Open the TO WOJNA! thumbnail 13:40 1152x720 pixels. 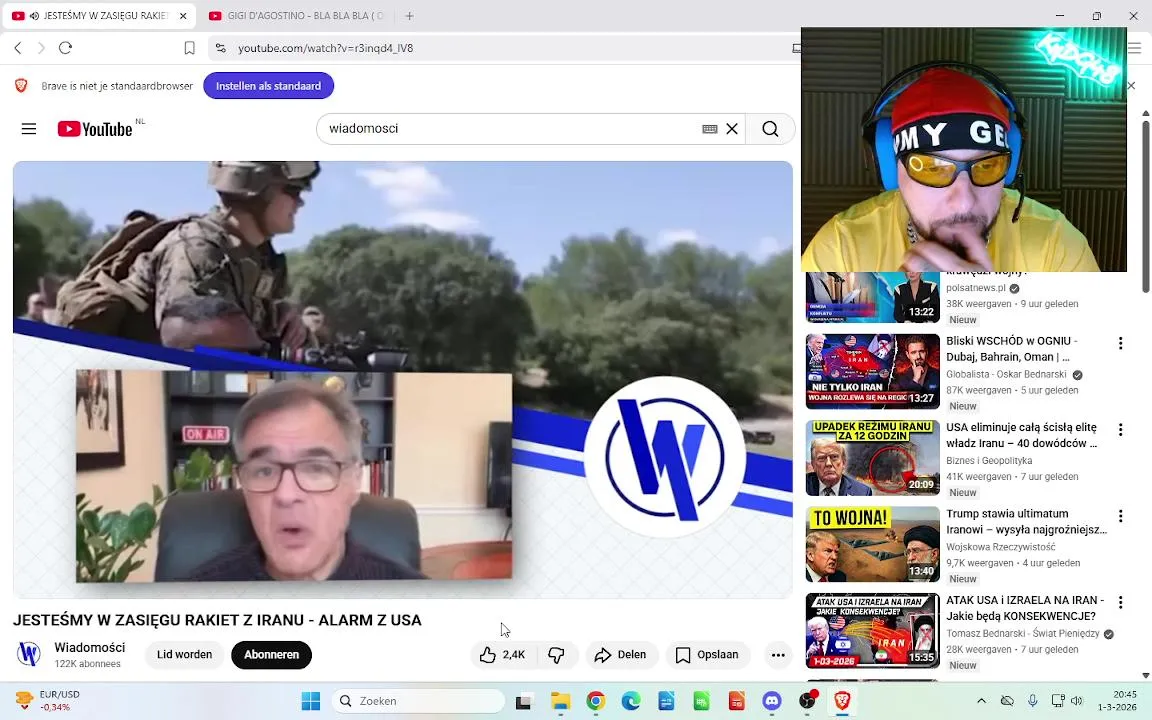pyautogui.click(x=873, y=544)
